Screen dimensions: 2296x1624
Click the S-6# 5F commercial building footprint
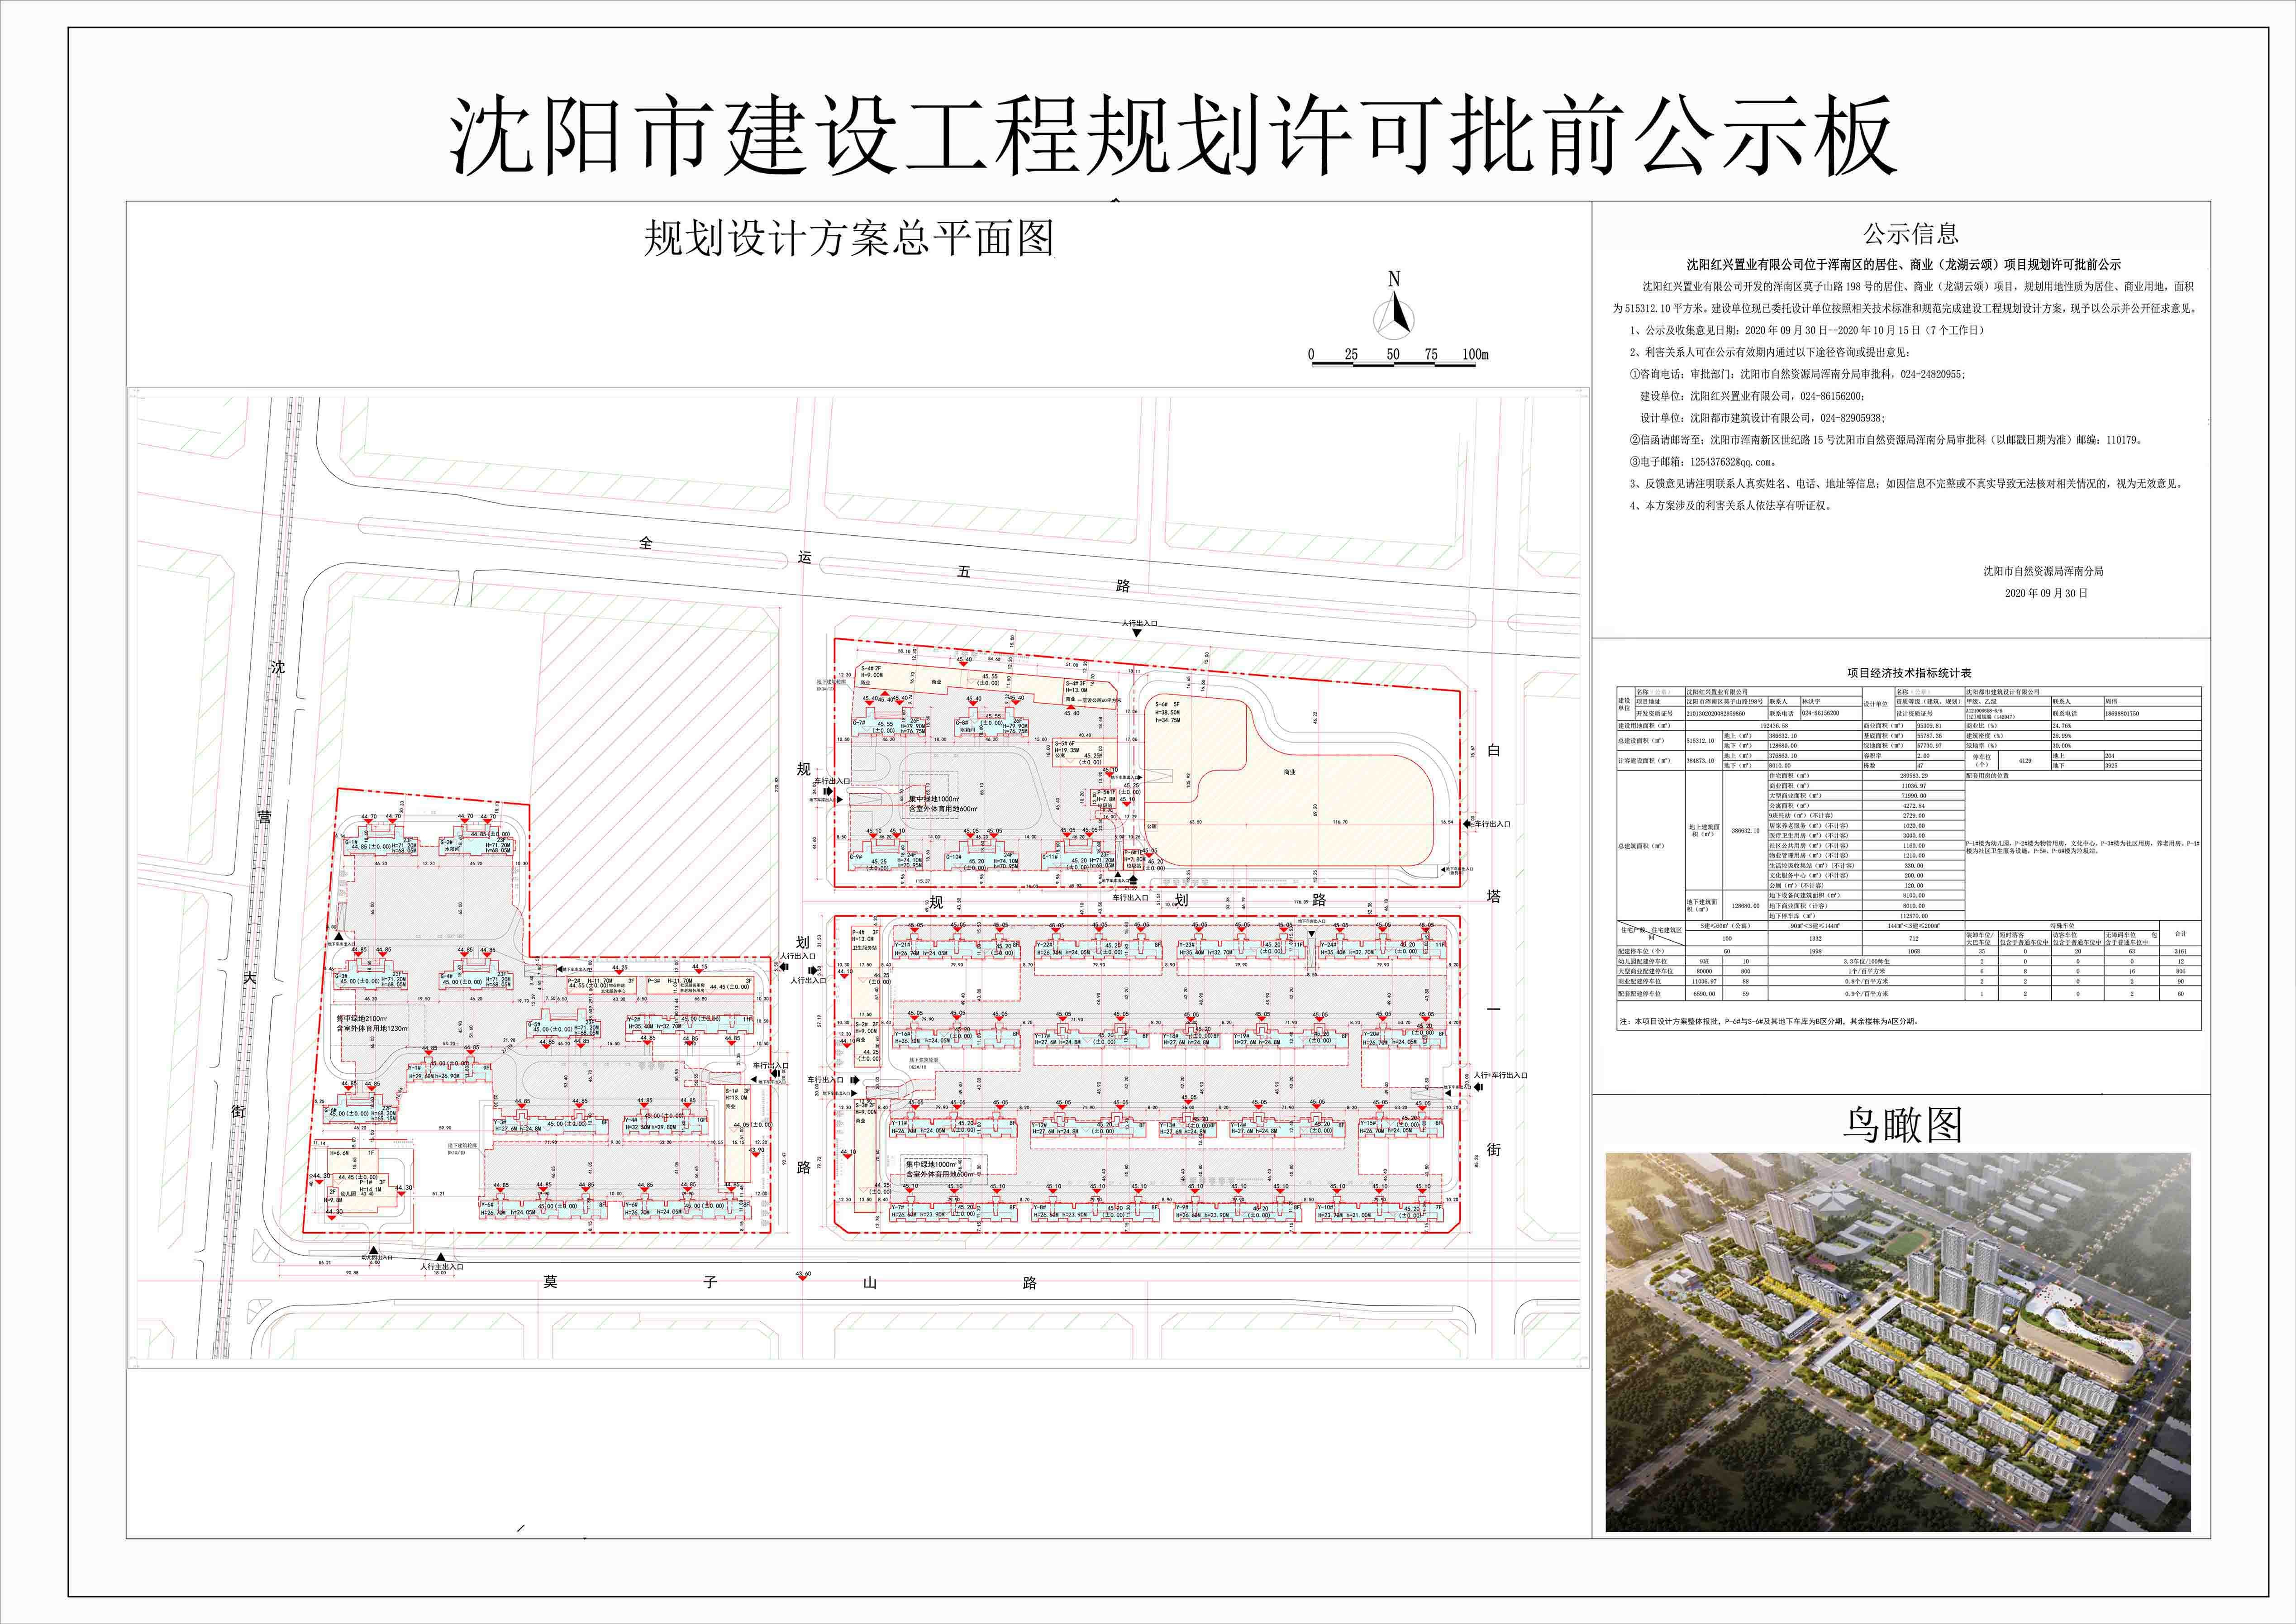coord(1290,790)
